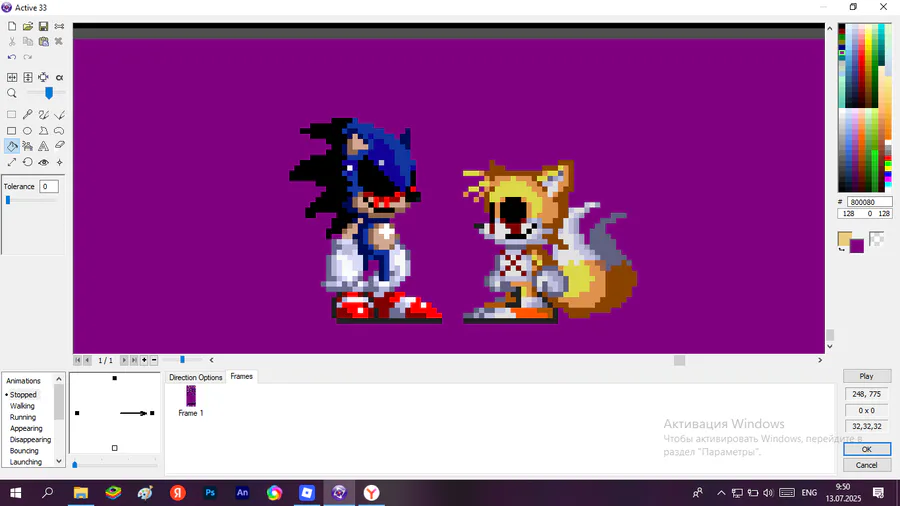Flip the image horizontally
This screenshot has height=506, width=900.
tap(11, 77)
